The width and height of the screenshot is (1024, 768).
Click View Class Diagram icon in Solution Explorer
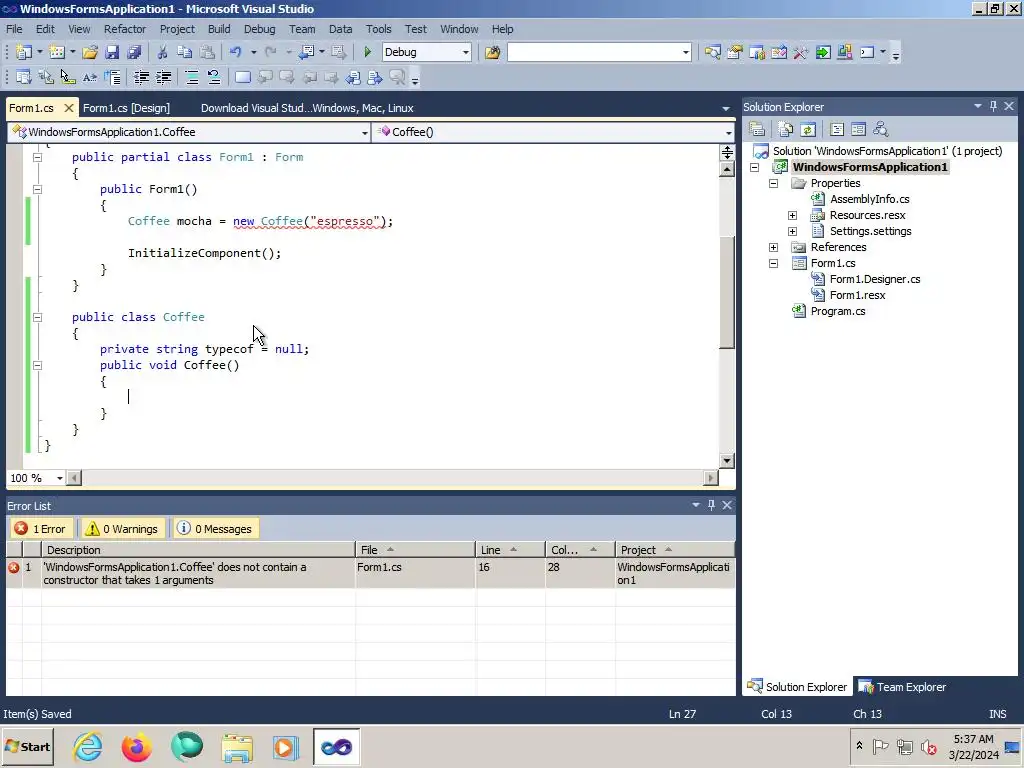click(x=880, y=129)
